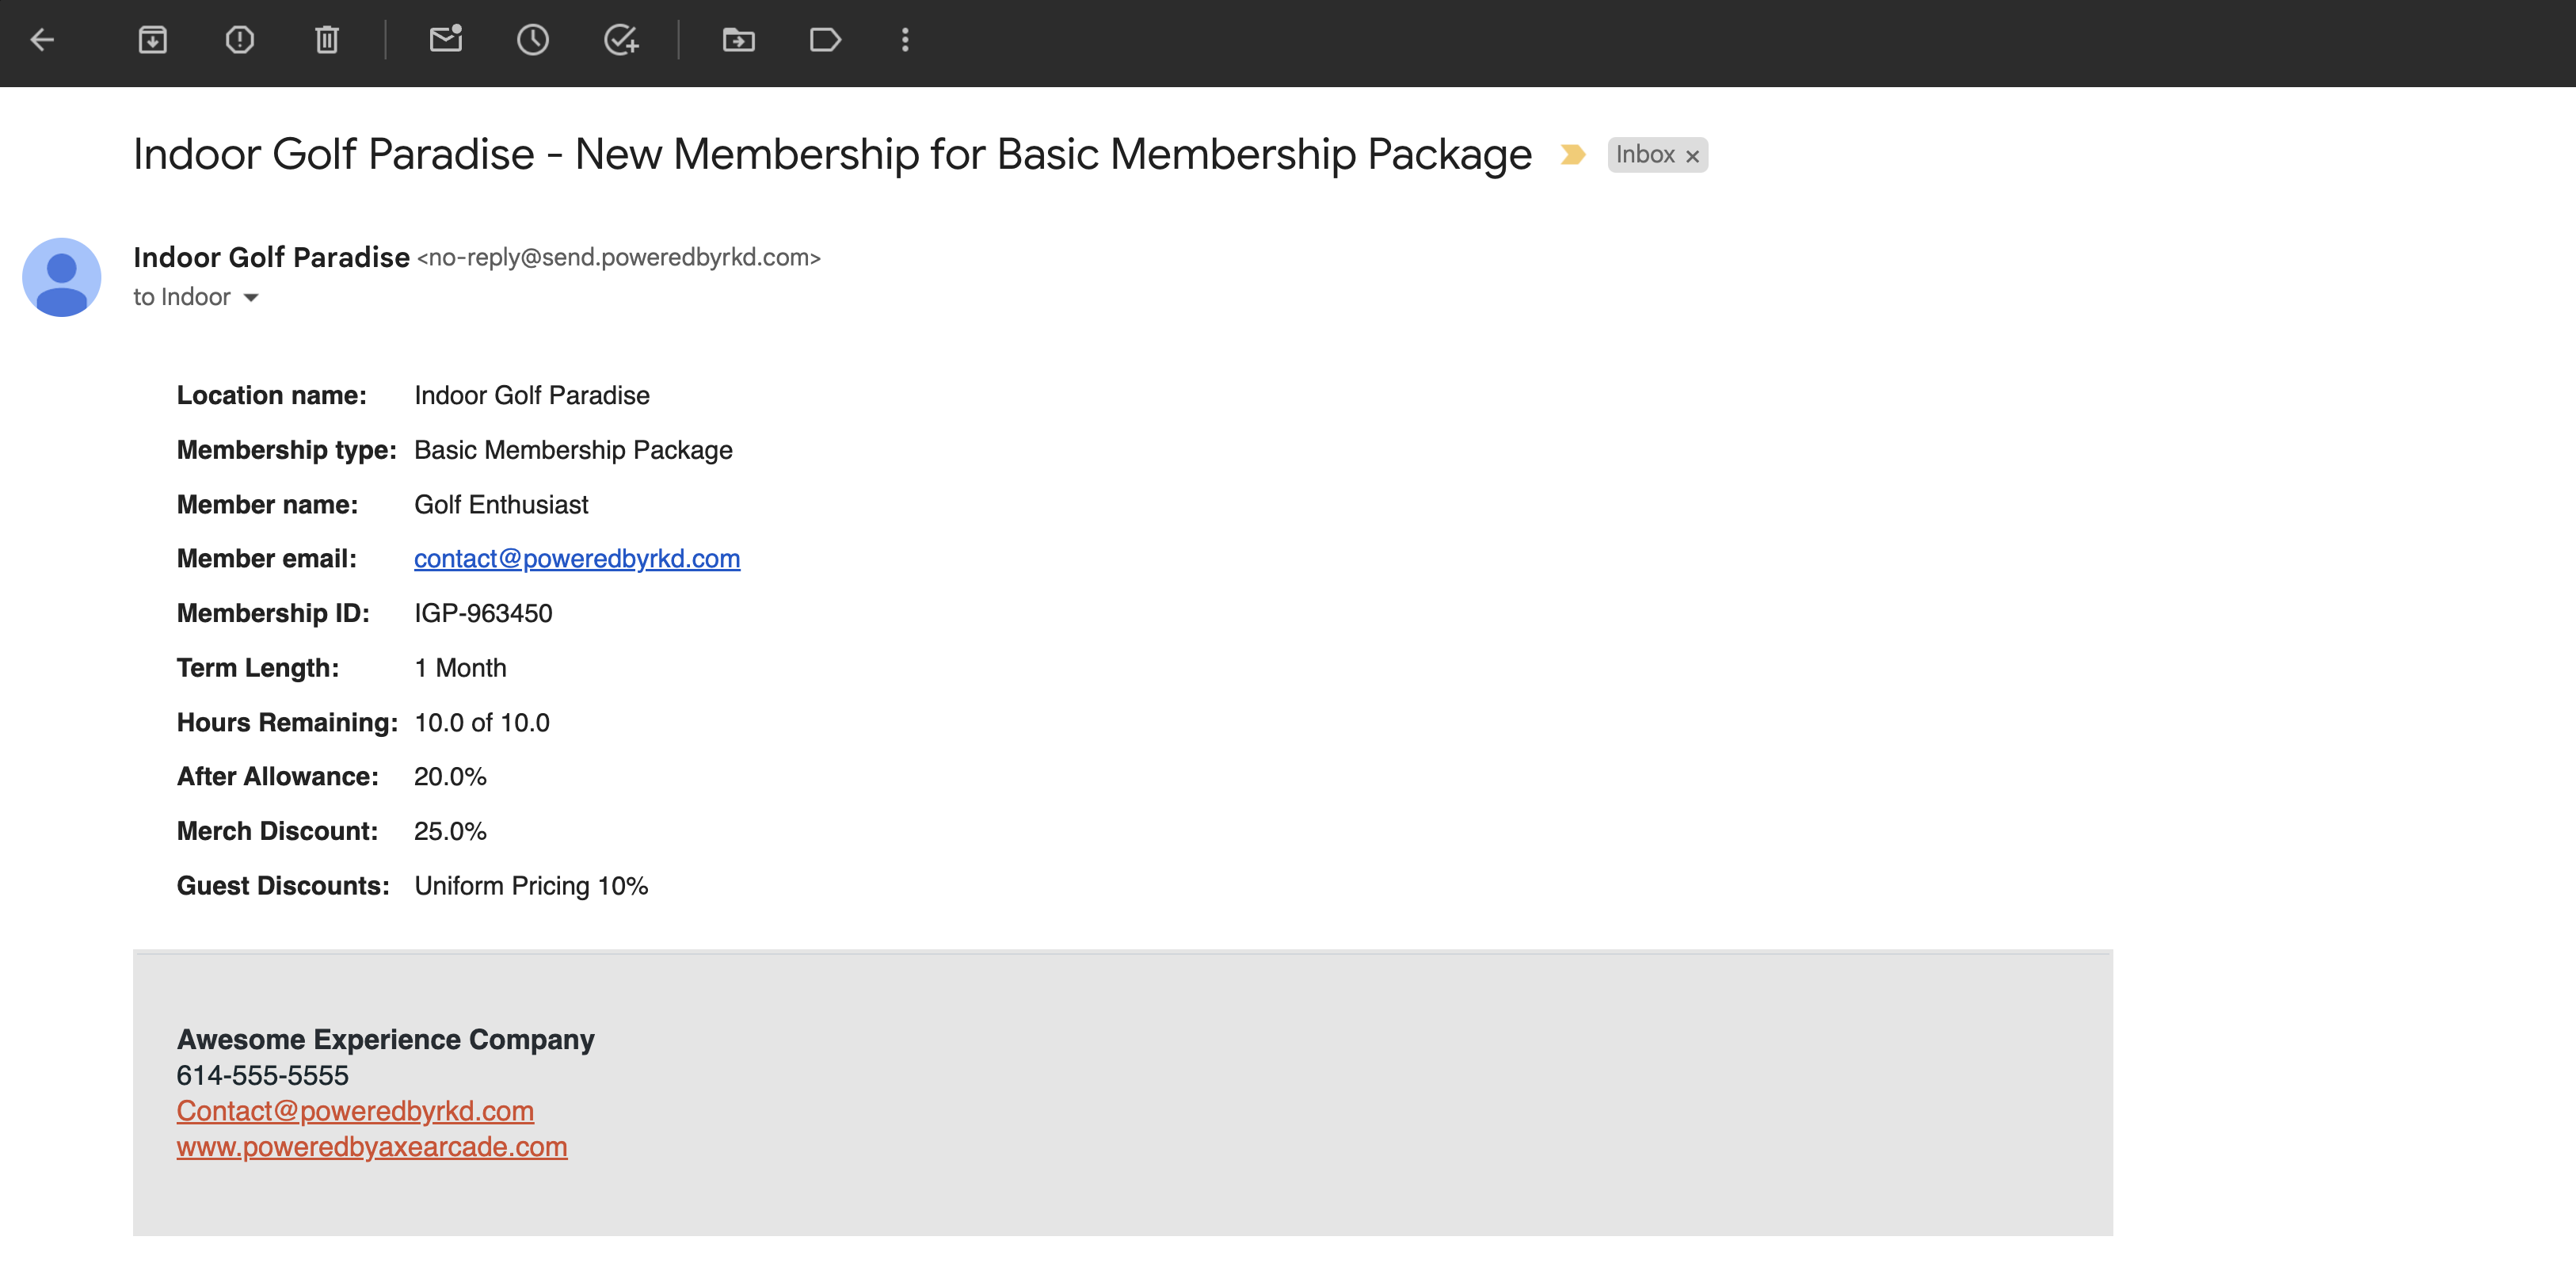This screenshot has width=2576, height=1271.
Task: Open the Labels icon menu
Action: pos(825,40)
